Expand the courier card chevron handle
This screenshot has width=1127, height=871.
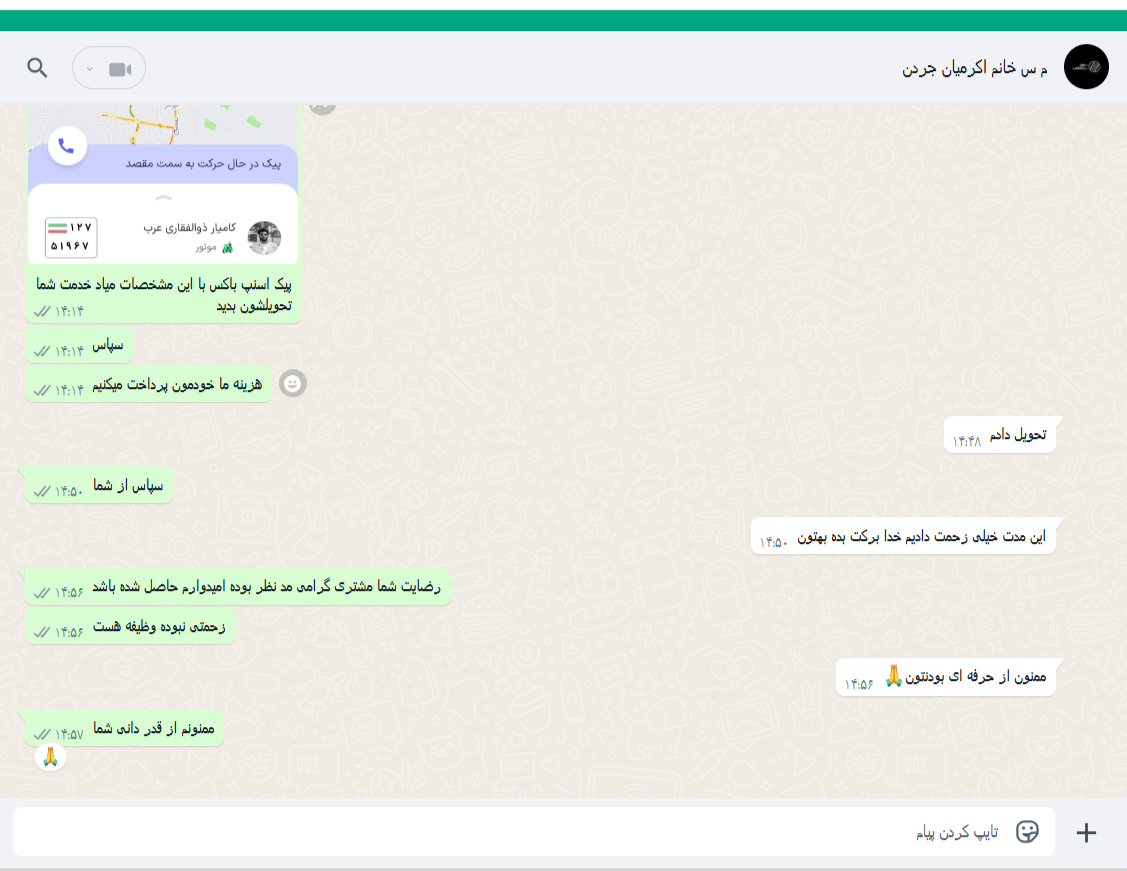click(x=163, y=197)
